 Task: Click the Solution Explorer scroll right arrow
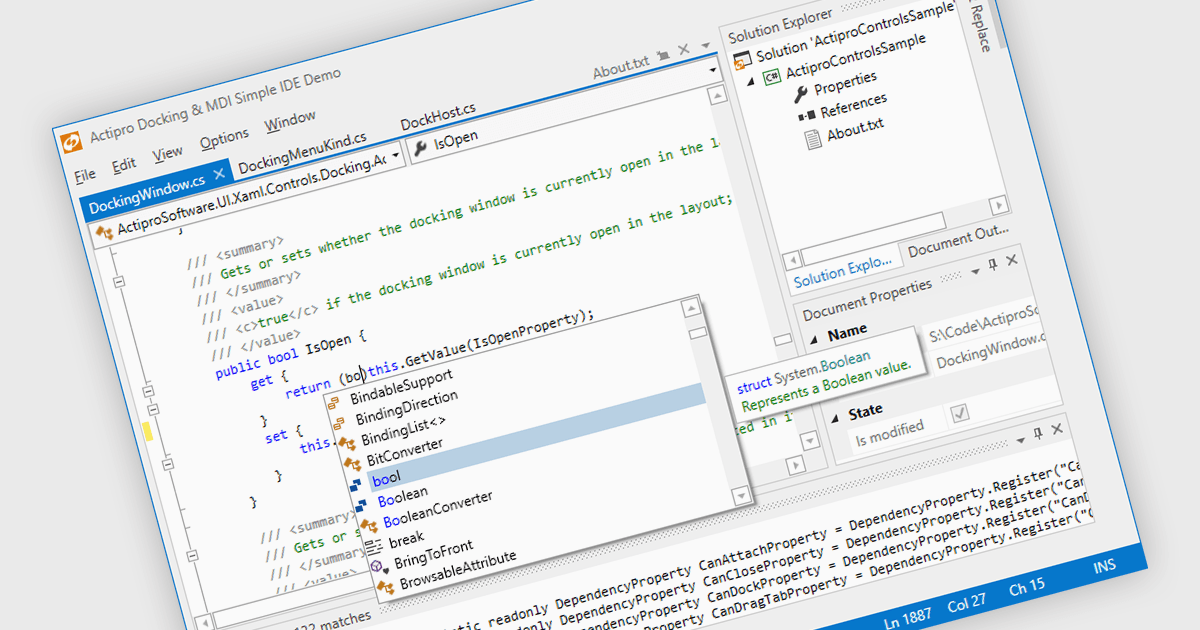click(x=1001, y=206)
